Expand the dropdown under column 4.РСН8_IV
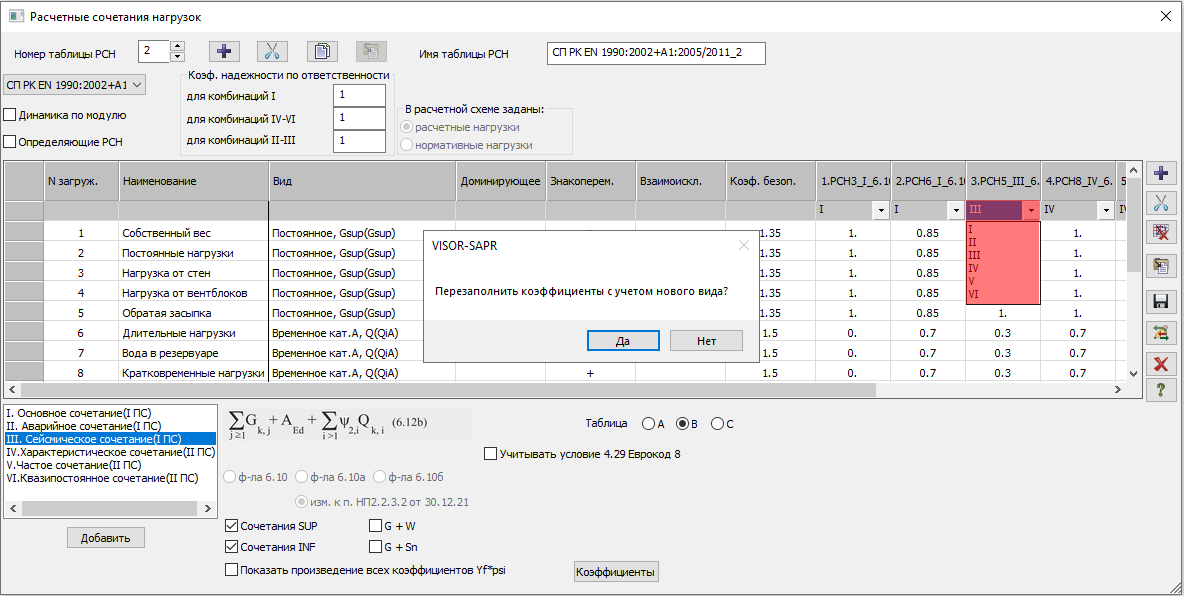The image size is (1184, 596). 1105,211
